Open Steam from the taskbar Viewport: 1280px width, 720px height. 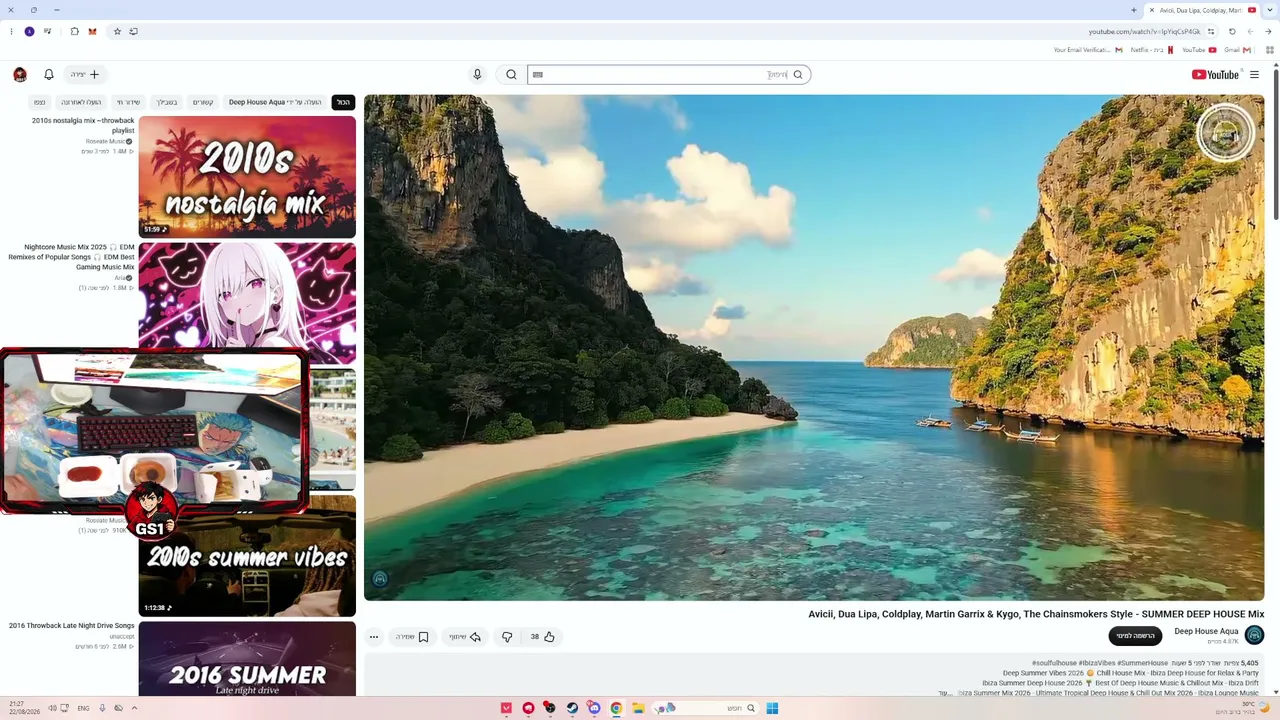click(x=572, y=708)
